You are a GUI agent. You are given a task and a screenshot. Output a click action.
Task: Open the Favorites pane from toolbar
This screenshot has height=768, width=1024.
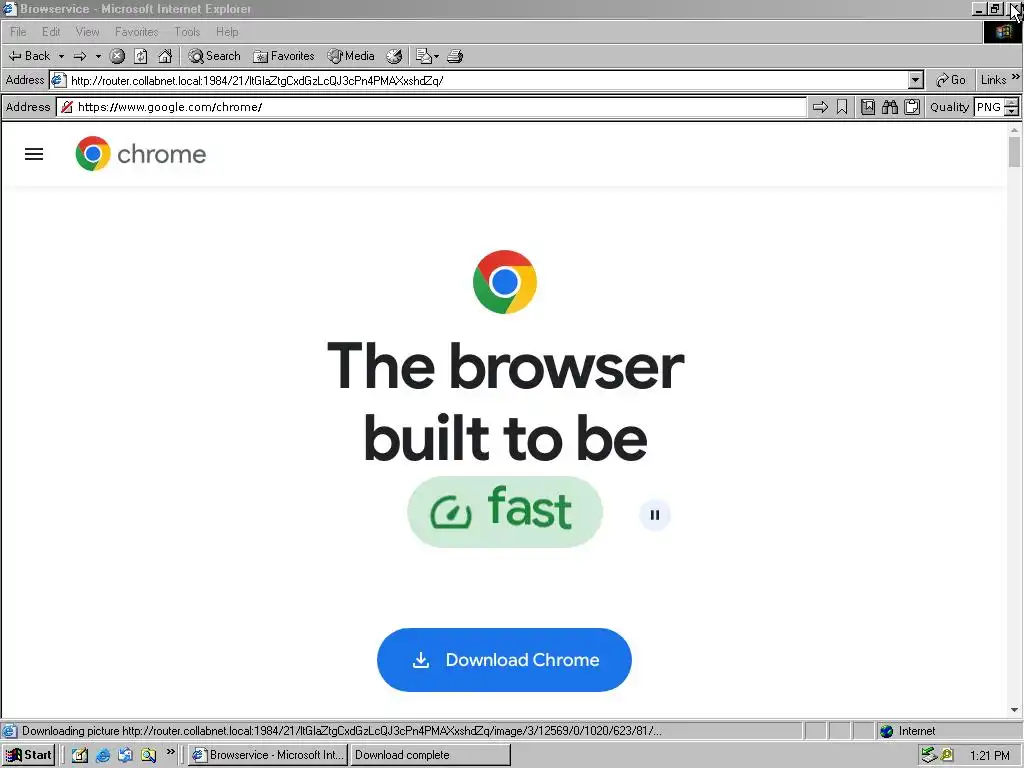(284, 56)
